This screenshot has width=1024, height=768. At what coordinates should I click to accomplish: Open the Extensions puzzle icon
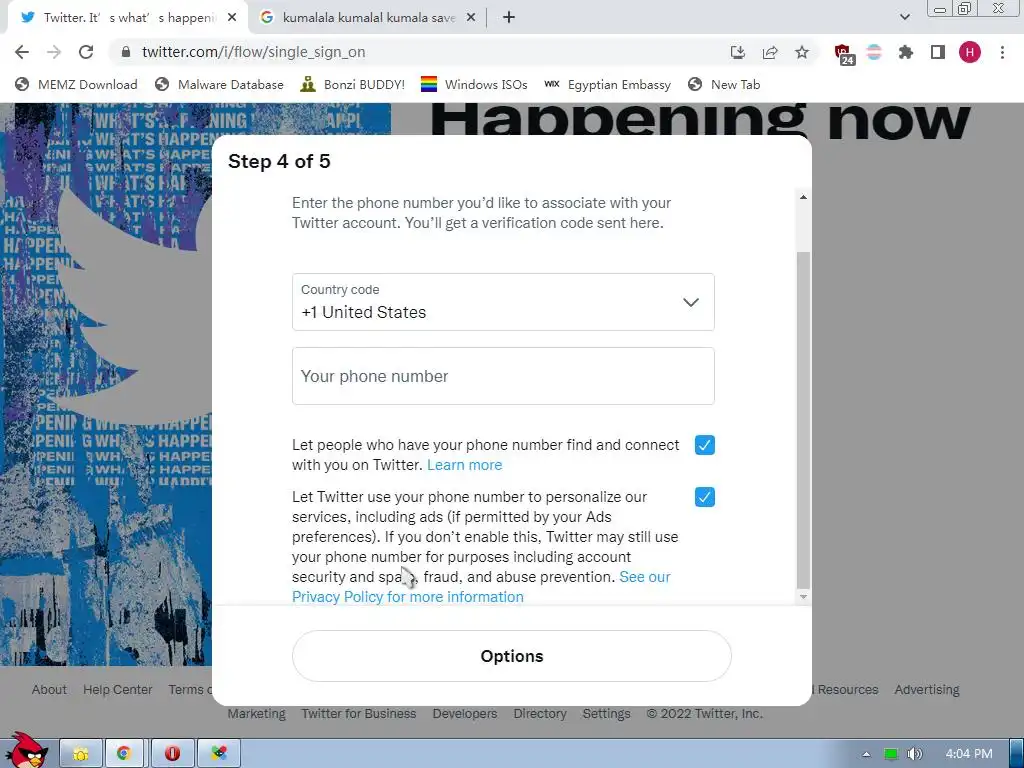pos(905,52)
